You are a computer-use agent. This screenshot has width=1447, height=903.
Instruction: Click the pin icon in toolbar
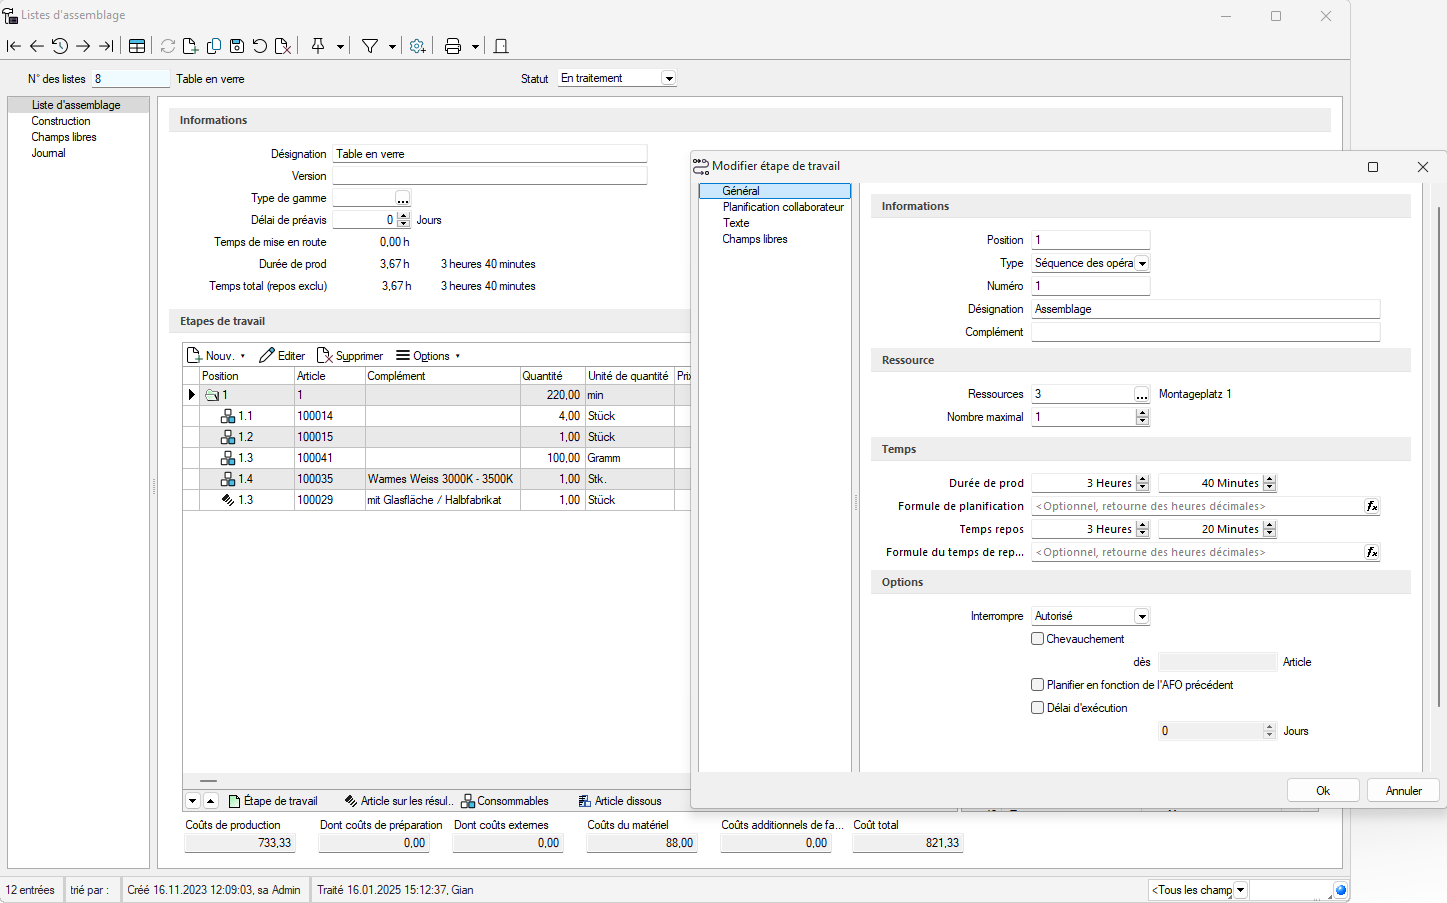point(318,46)
